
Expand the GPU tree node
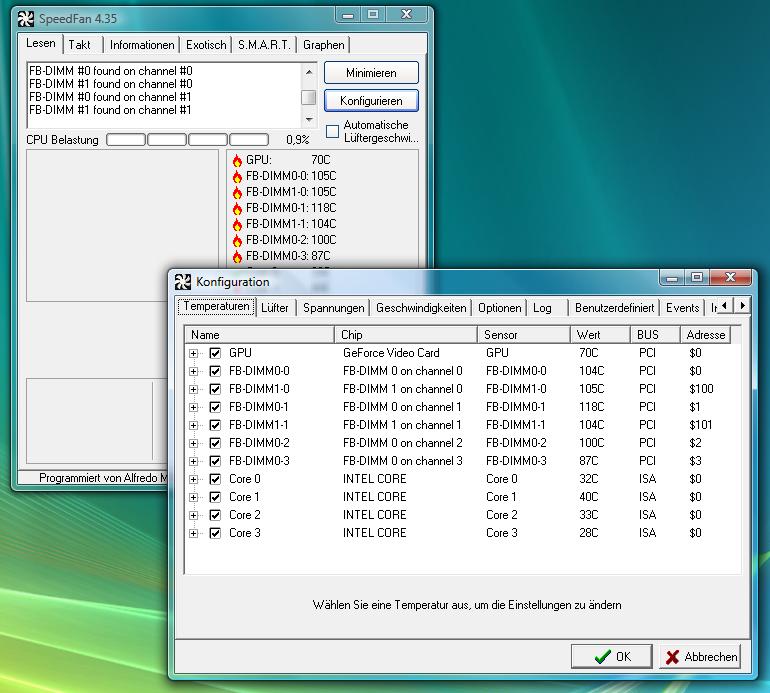[x=193, y=353]
